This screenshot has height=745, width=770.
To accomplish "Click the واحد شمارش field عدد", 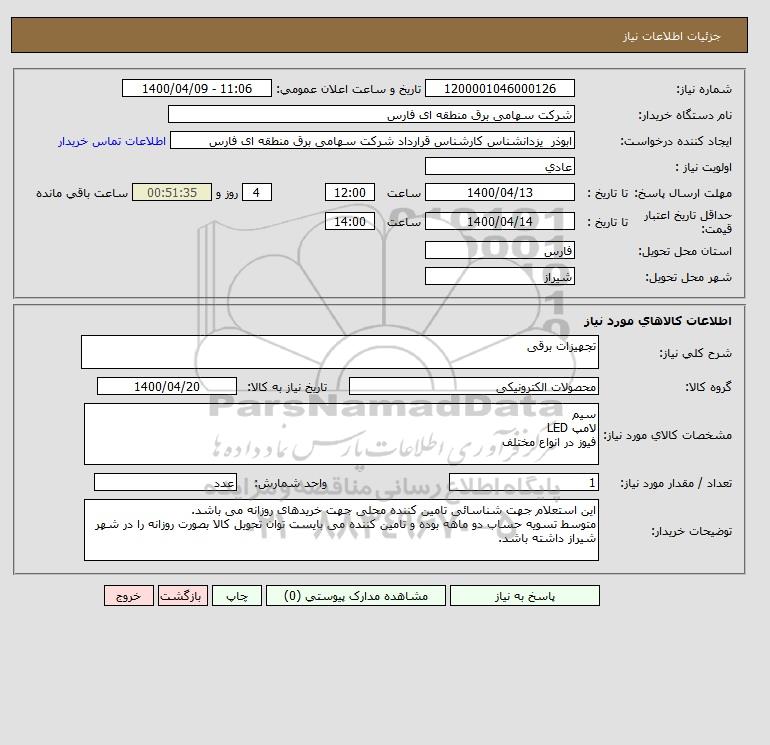I will (165, 483).
